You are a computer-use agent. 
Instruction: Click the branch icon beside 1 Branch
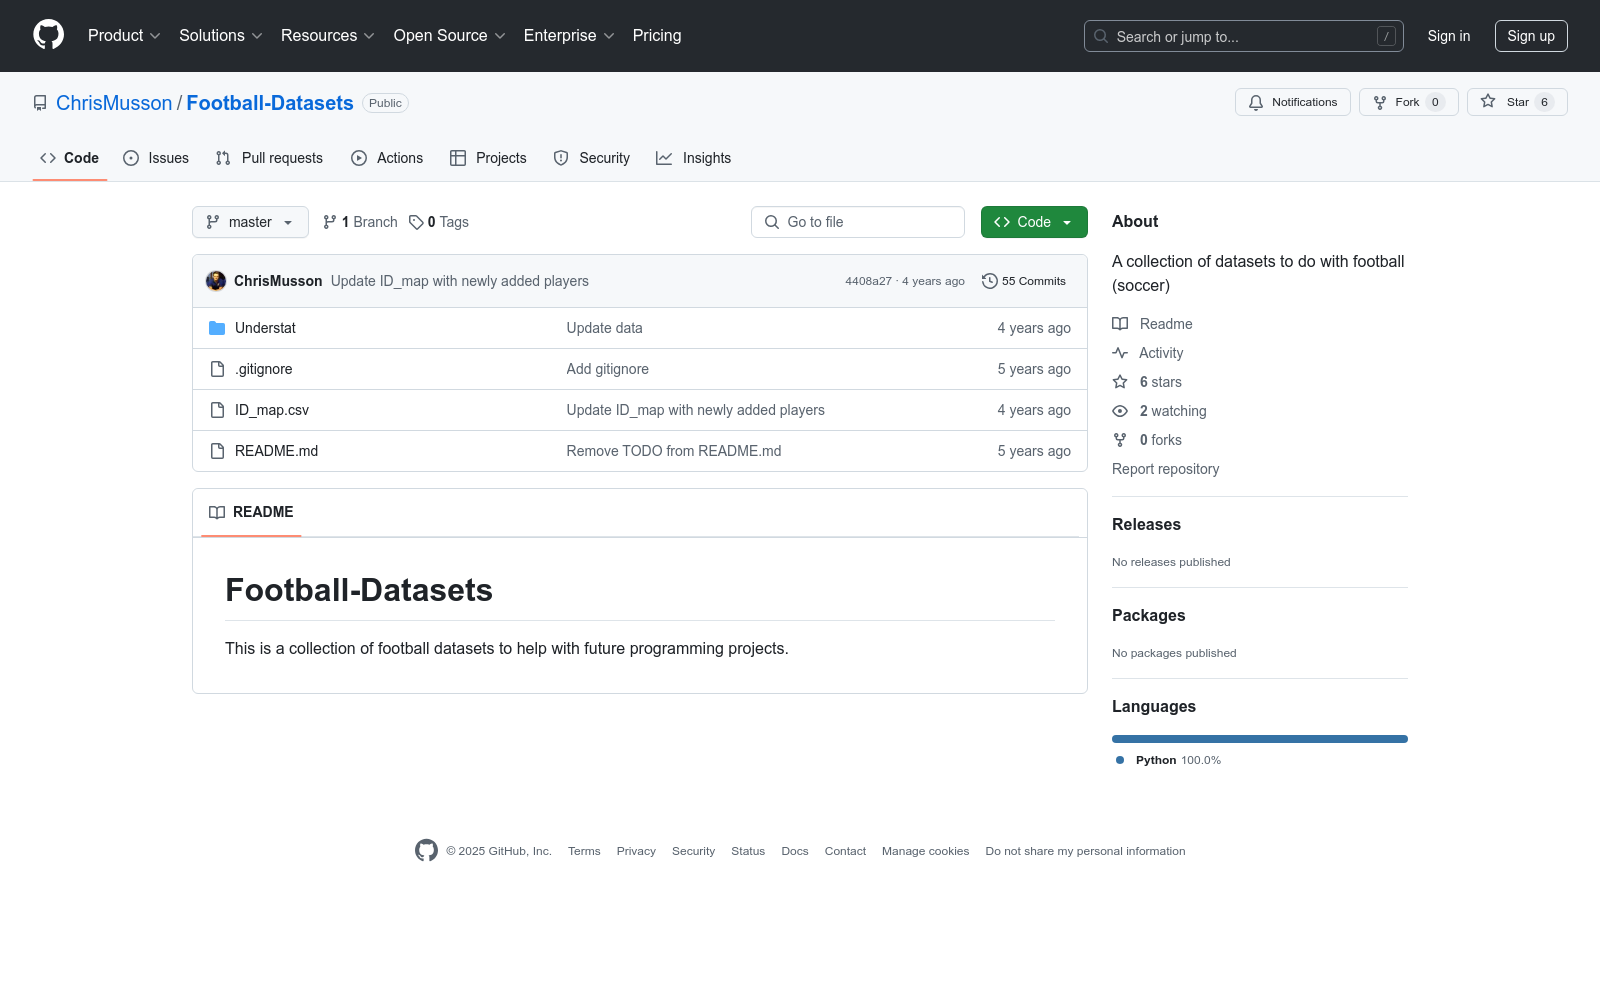(330, 222)
